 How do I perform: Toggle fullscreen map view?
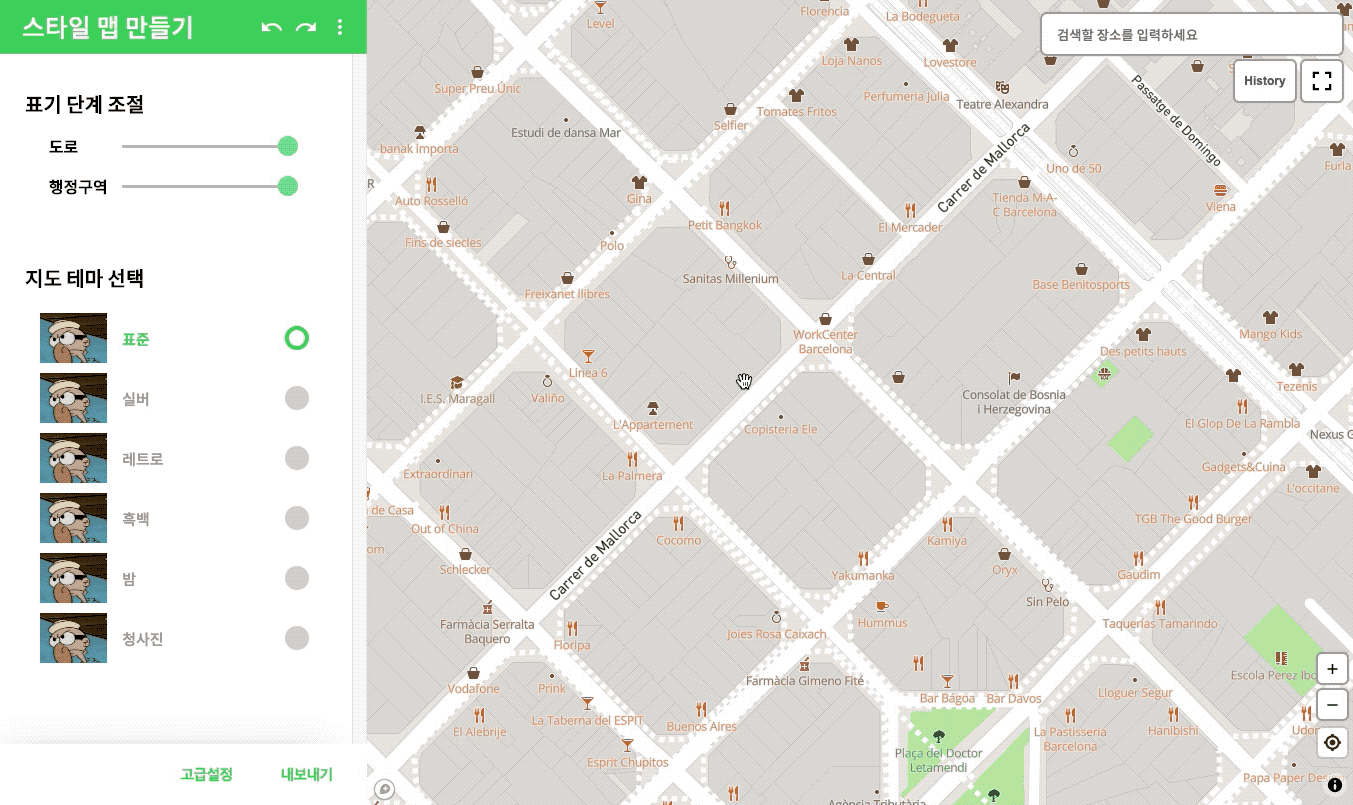point(1322,81)
